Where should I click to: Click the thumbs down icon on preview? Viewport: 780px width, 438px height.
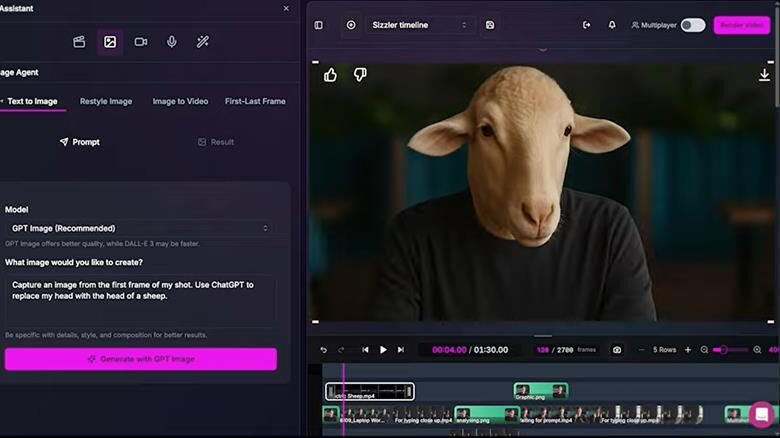click(360, 75)
